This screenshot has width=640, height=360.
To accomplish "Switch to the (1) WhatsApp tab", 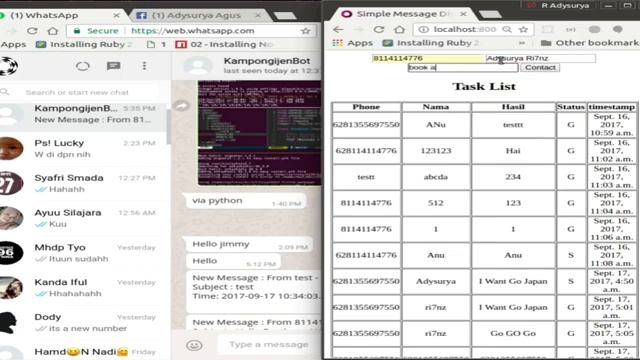I will pyautogui.click(x=60, y=16).
